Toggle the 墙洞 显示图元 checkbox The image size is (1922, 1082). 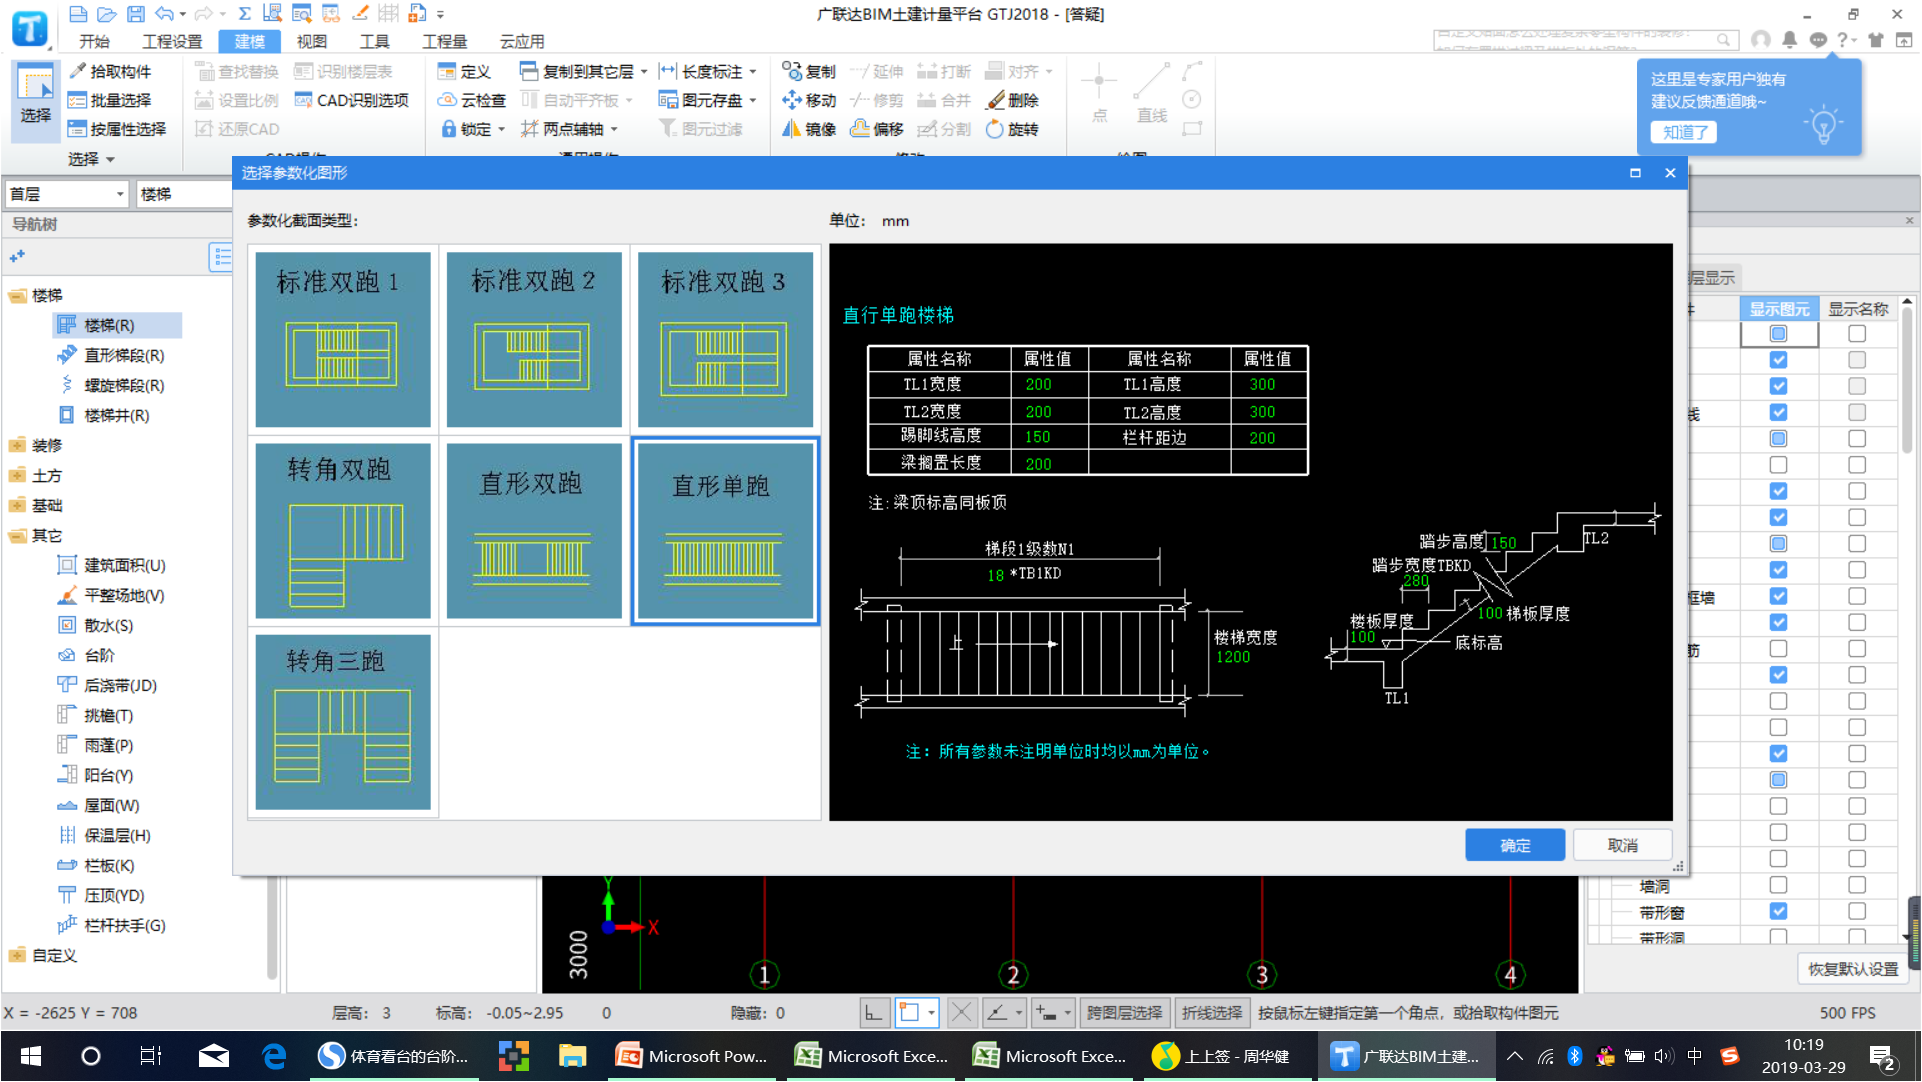[x=1778, y=885]
